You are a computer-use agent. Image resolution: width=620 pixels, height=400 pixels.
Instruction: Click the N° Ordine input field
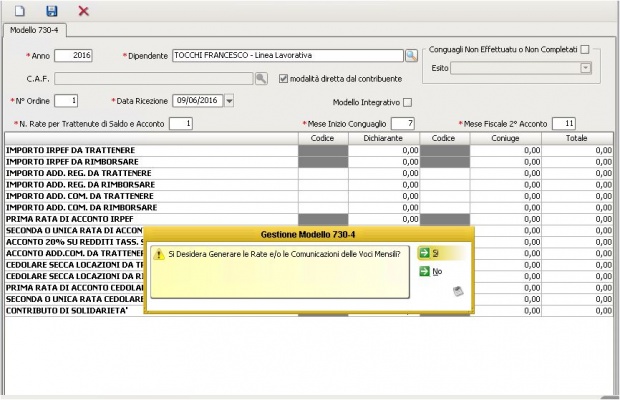click(x=66, y=100)
